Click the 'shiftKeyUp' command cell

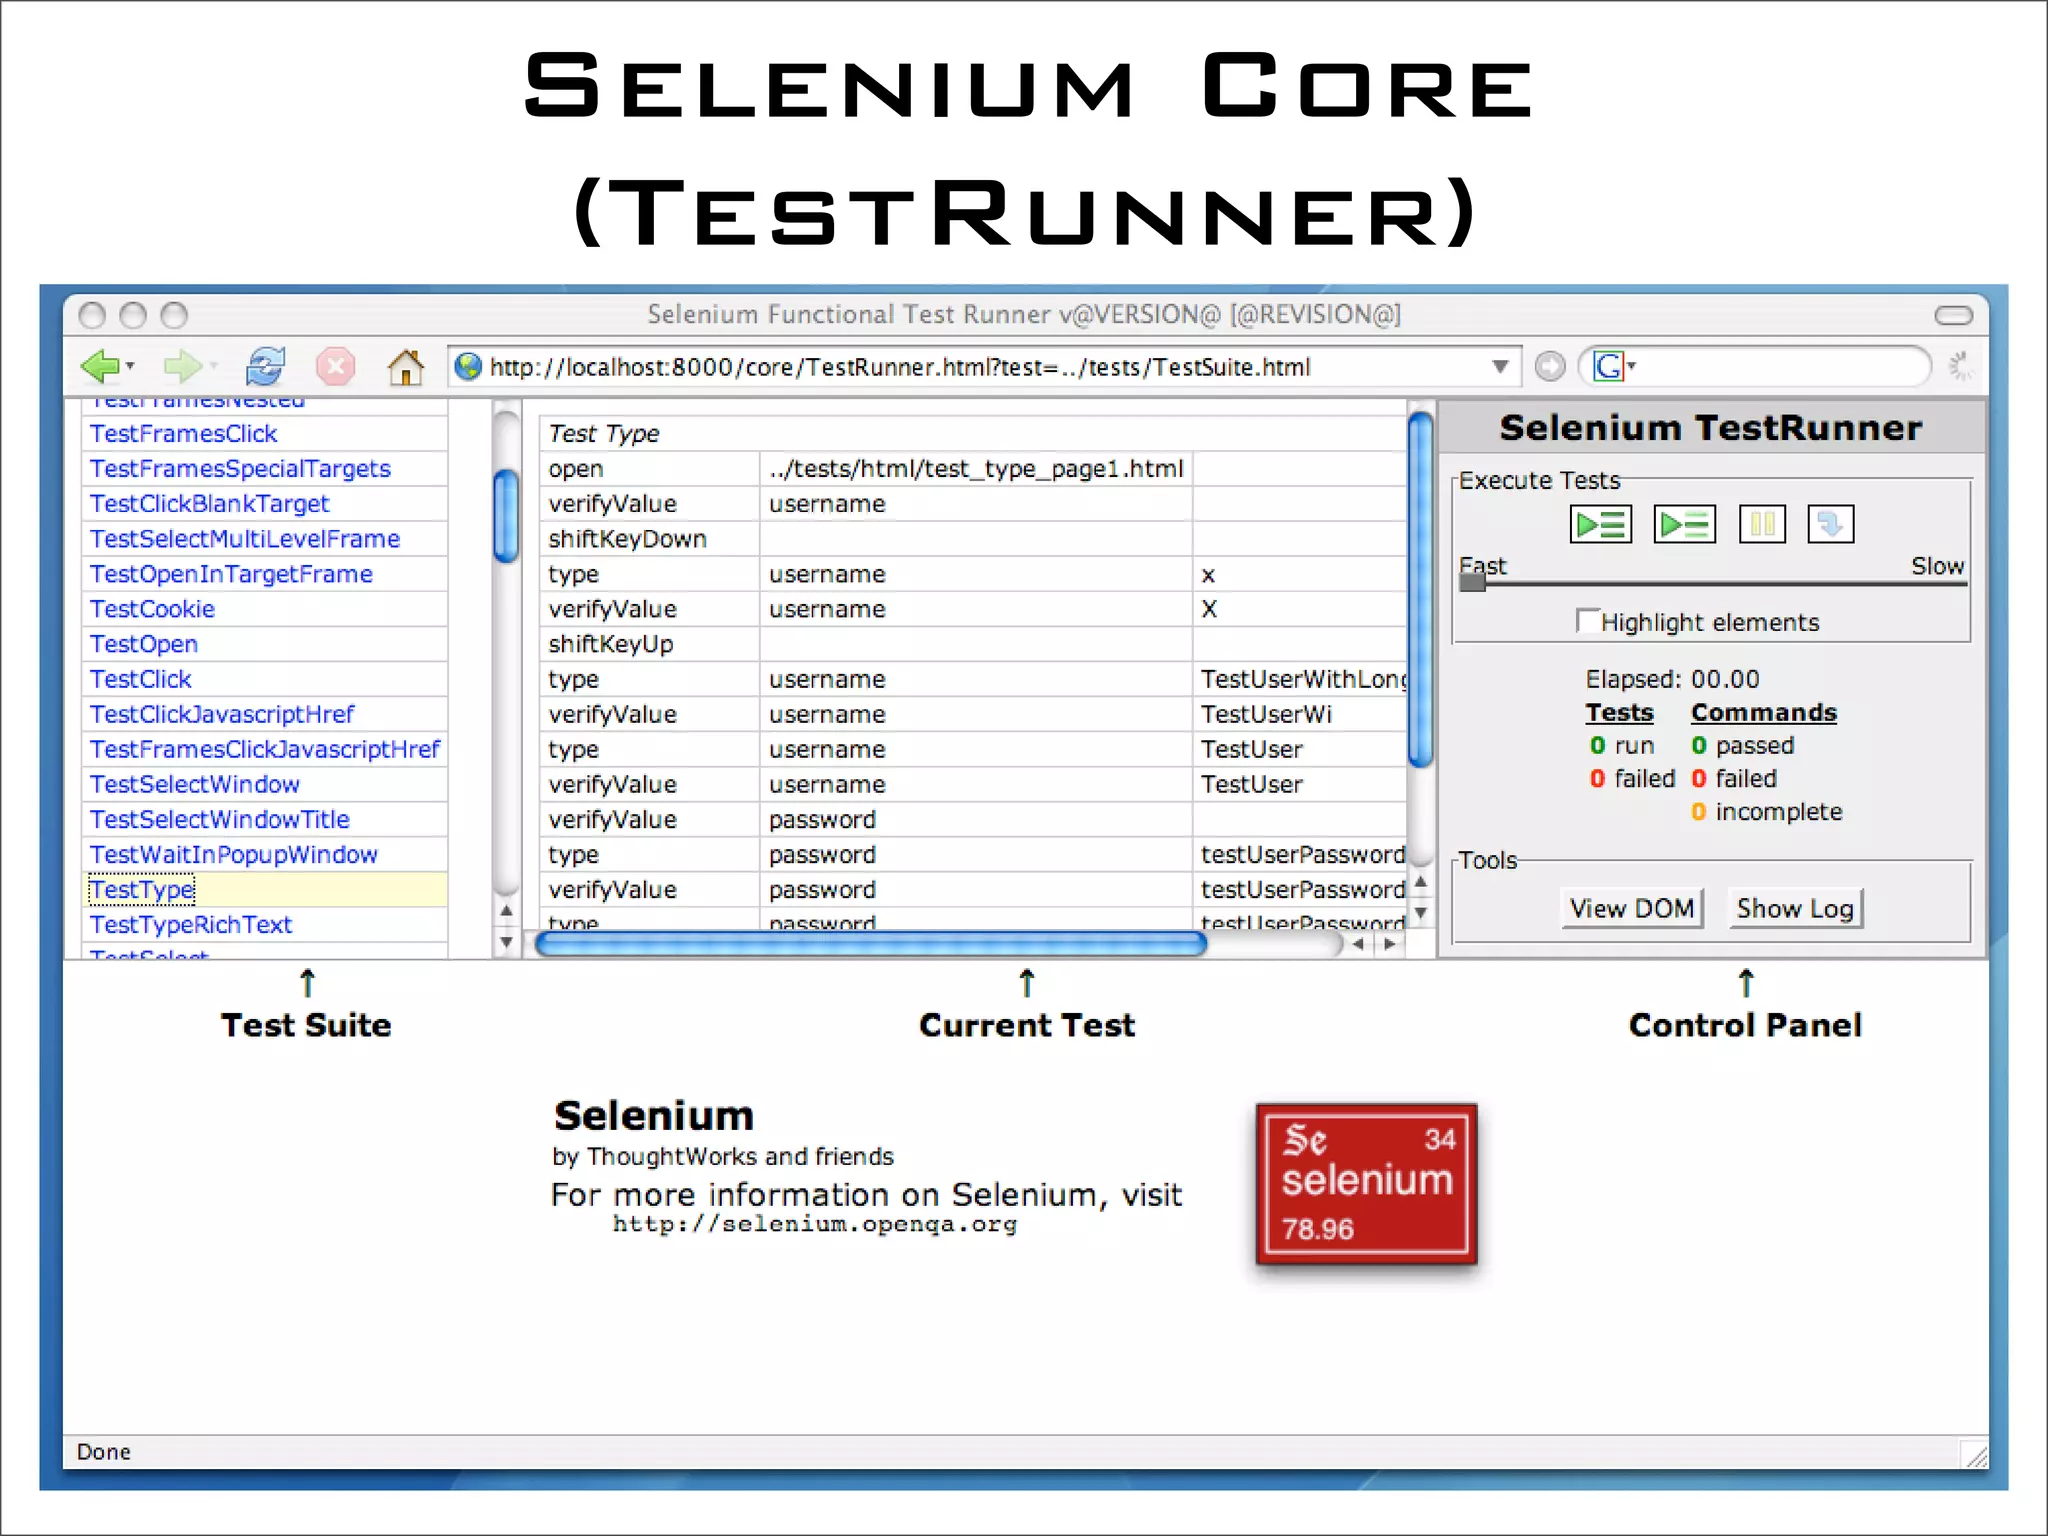(x=650, y=644)
